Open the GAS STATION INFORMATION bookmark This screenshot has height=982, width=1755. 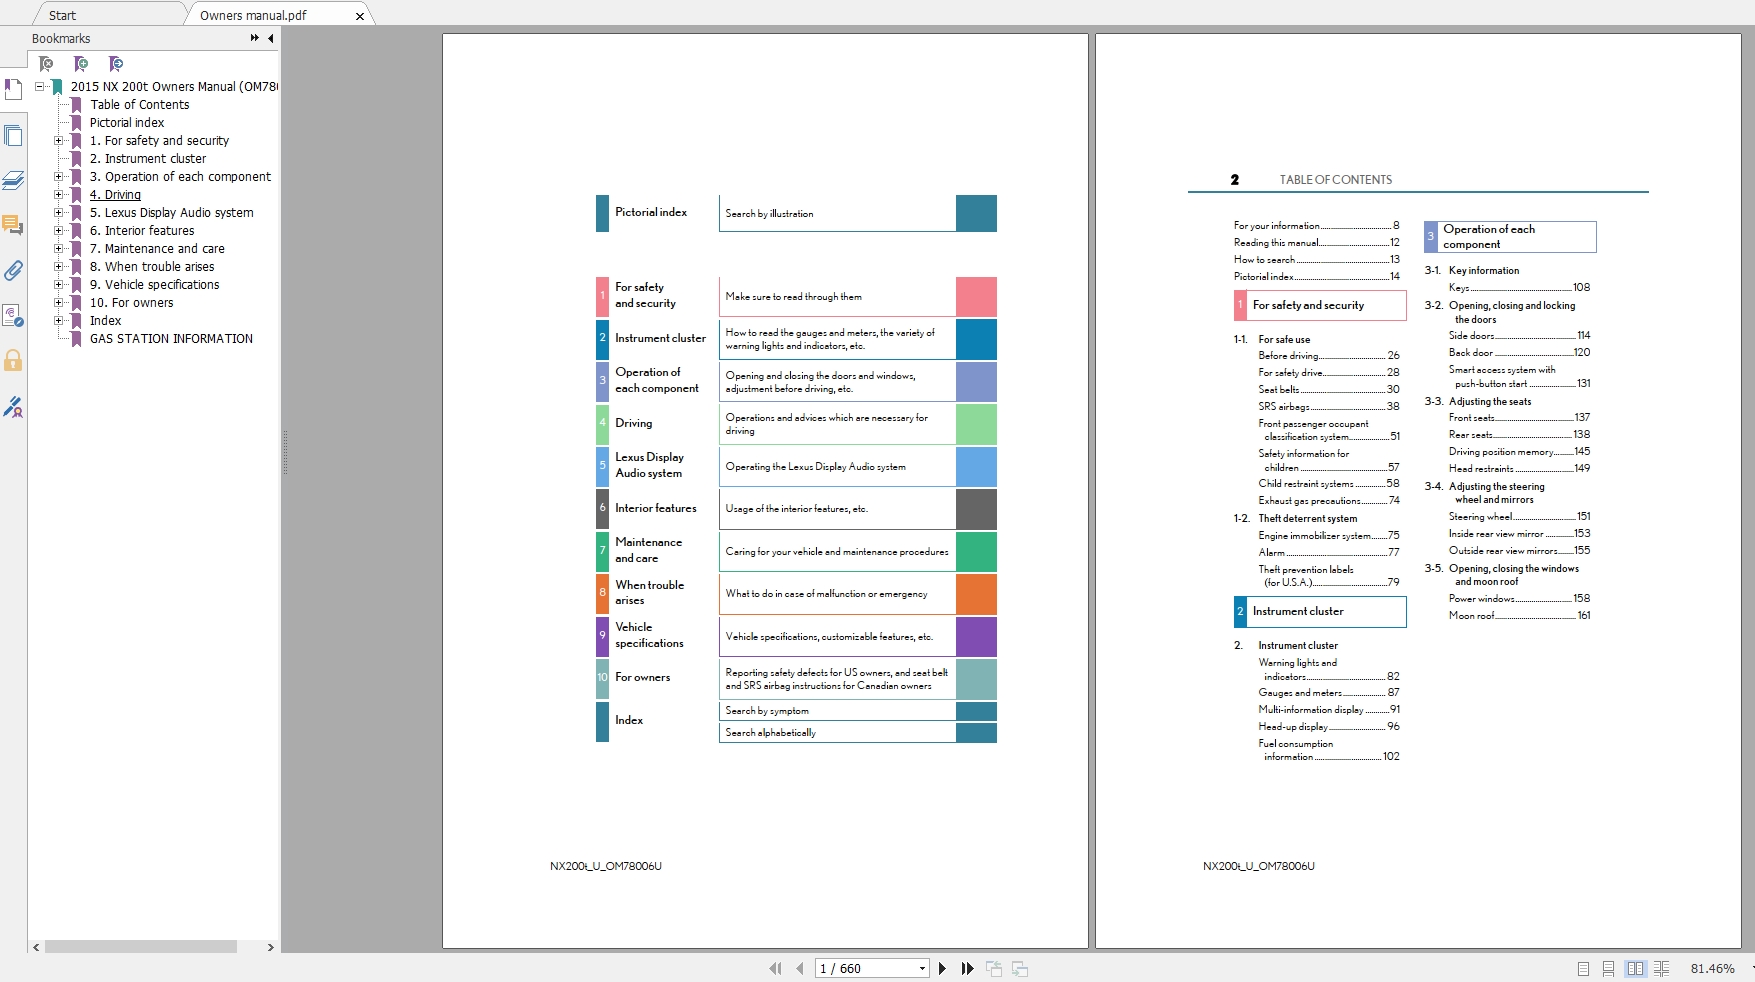[171, 339]
